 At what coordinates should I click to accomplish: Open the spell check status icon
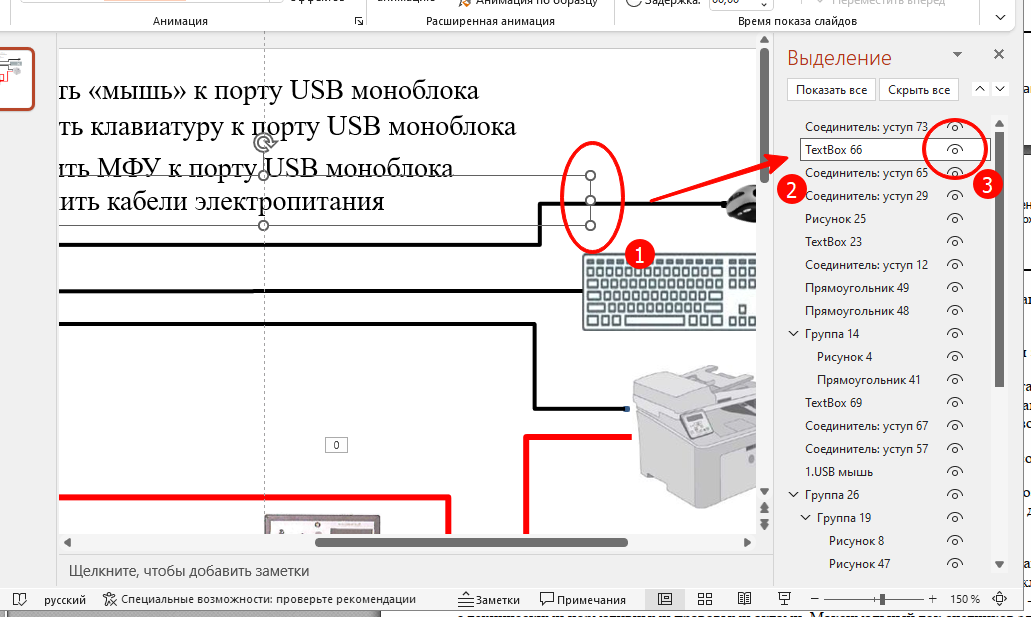[x=20, y=599]
